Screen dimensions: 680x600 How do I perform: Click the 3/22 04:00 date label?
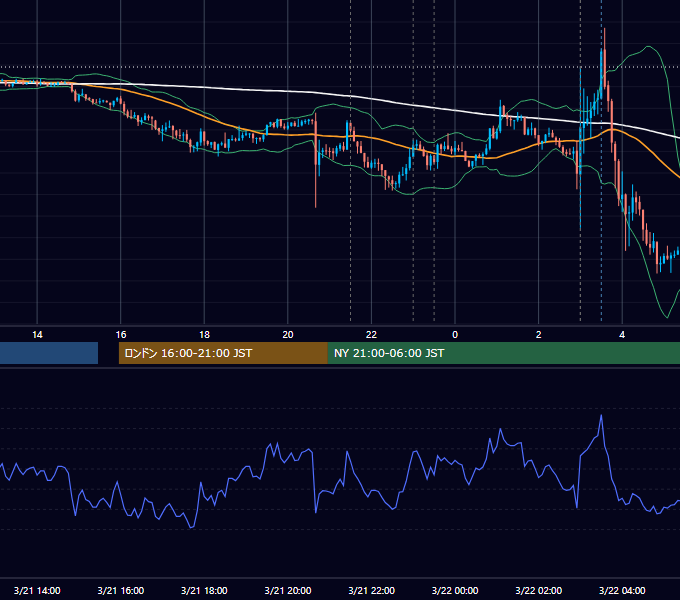pos(622,590)
